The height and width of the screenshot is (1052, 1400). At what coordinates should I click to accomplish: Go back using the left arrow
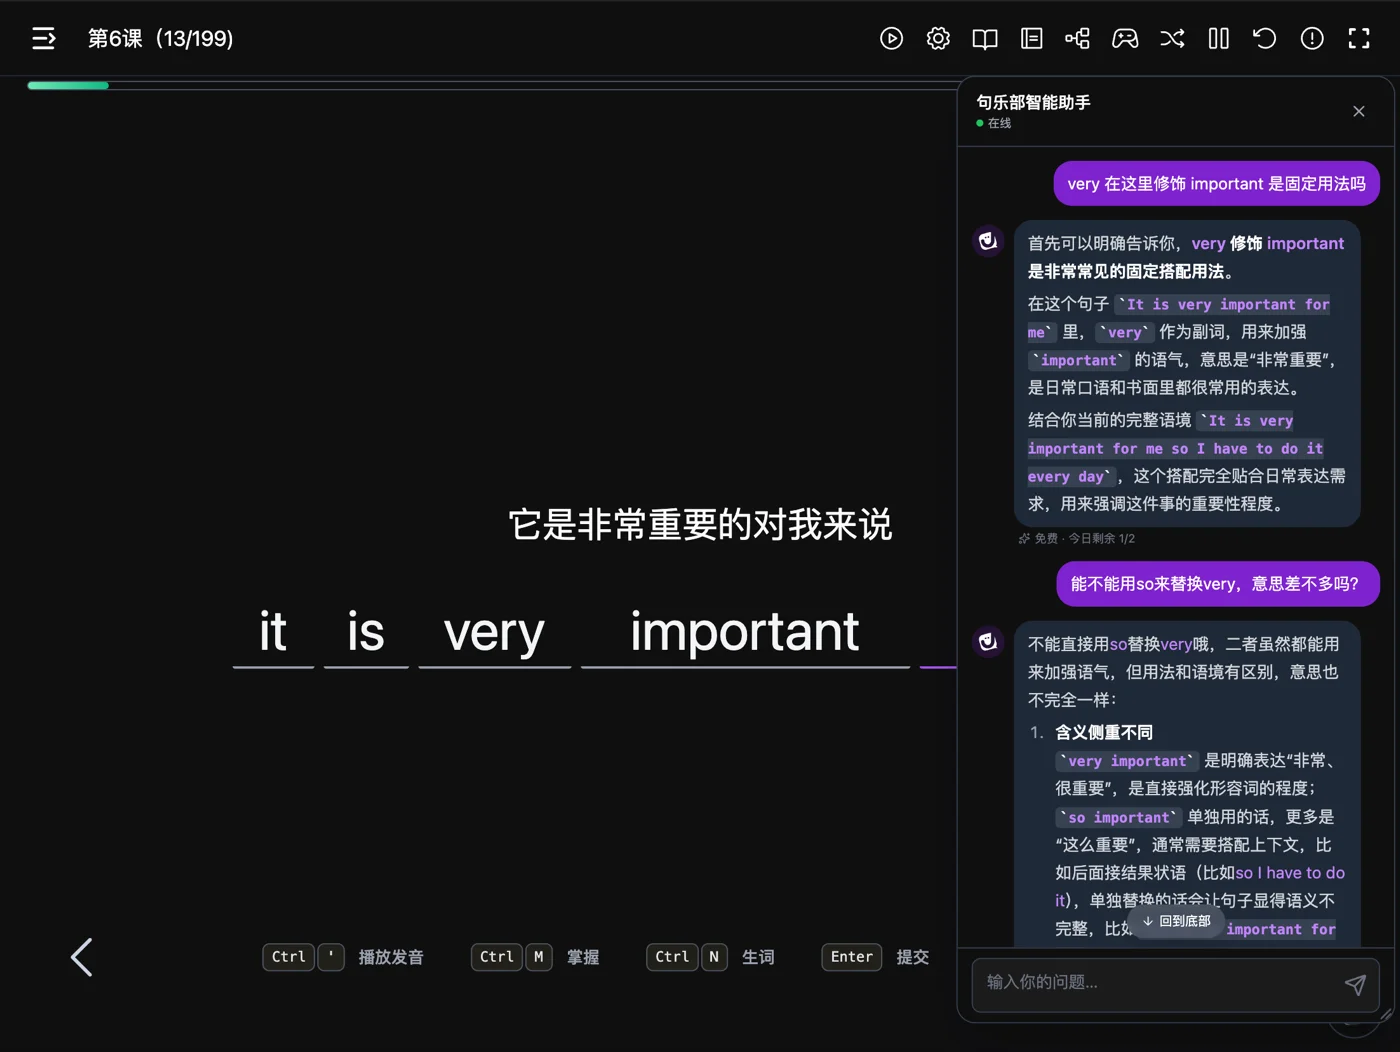(82, 957)
